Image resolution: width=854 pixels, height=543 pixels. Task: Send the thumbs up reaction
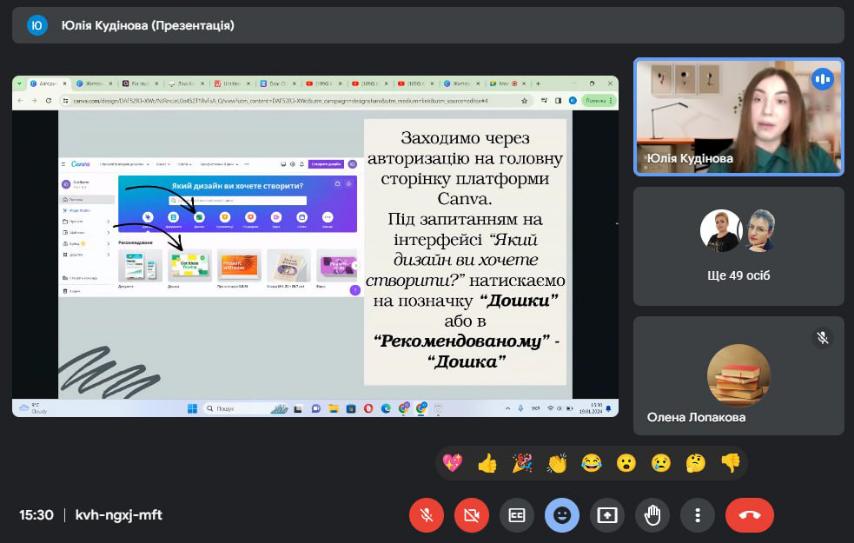pos(487,462)
